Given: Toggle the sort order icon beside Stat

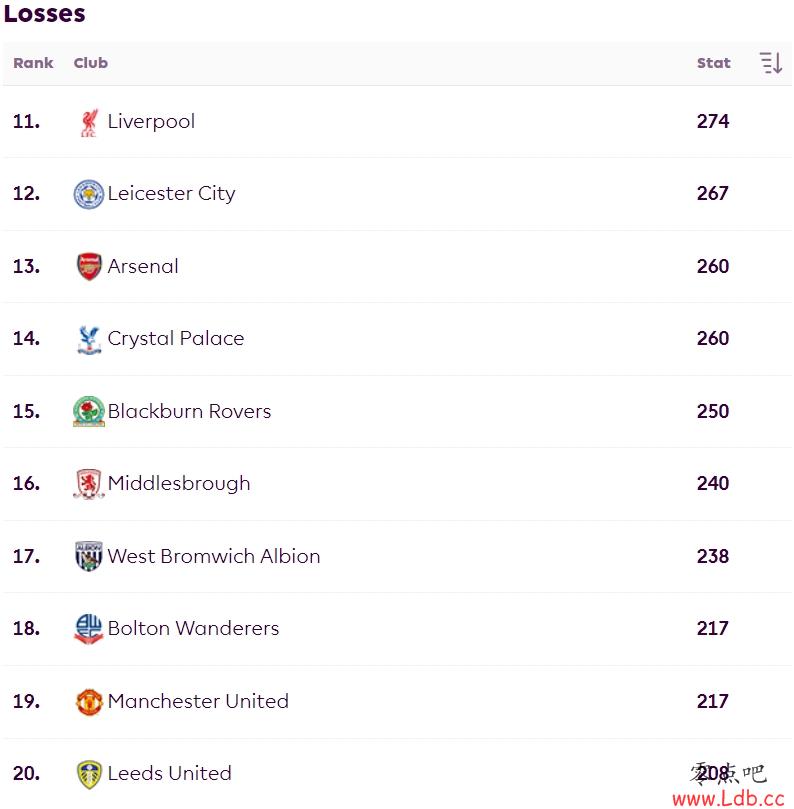Looking at the screenshot, I should pos(771,63).
